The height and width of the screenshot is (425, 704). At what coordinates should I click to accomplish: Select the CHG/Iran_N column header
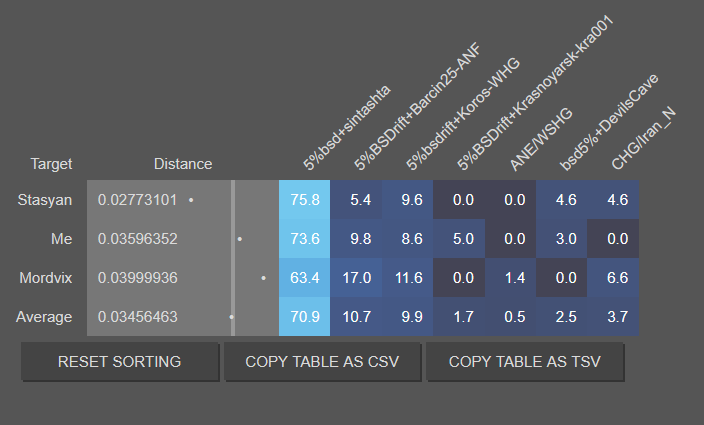[x=643, y=139]
